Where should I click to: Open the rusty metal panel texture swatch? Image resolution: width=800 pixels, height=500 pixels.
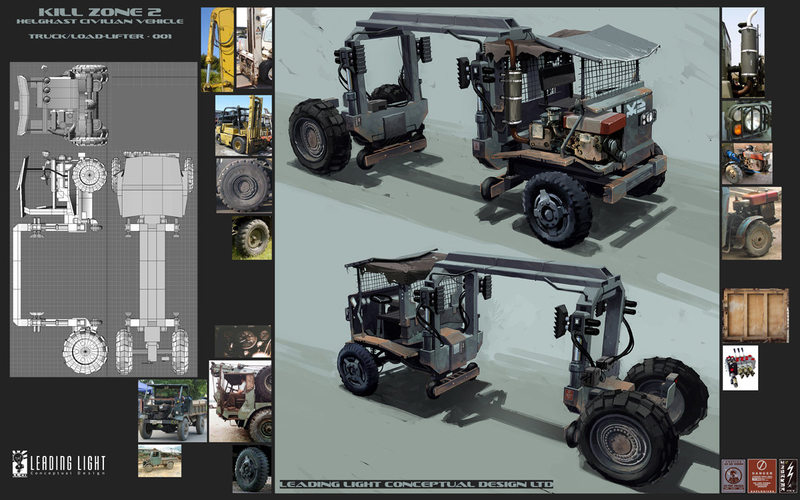coord(755,315)
